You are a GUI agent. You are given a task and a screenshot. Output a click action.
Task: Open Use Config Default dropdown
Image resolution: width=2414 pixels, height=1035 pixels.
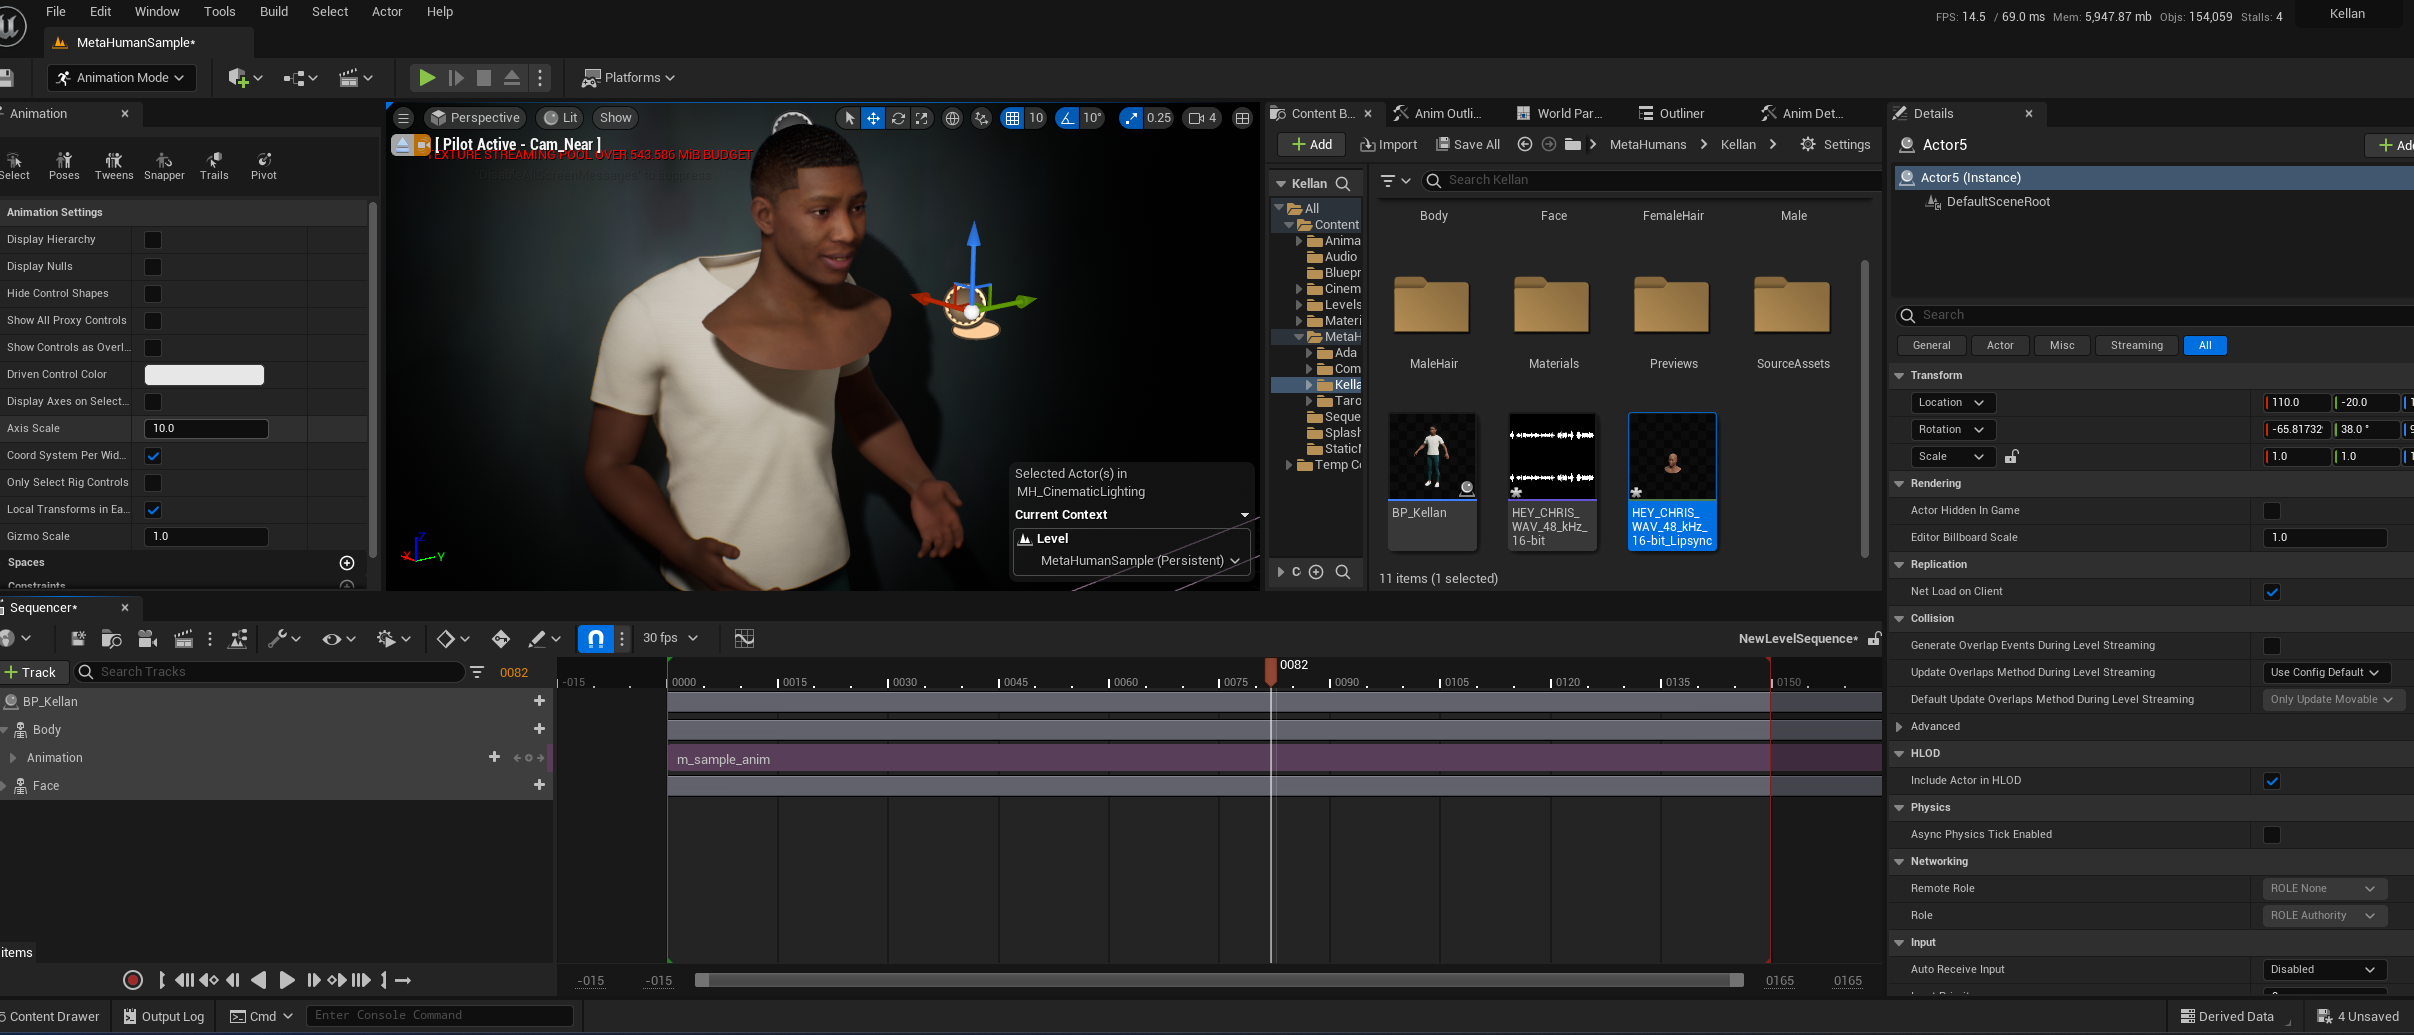(2325, 673)
